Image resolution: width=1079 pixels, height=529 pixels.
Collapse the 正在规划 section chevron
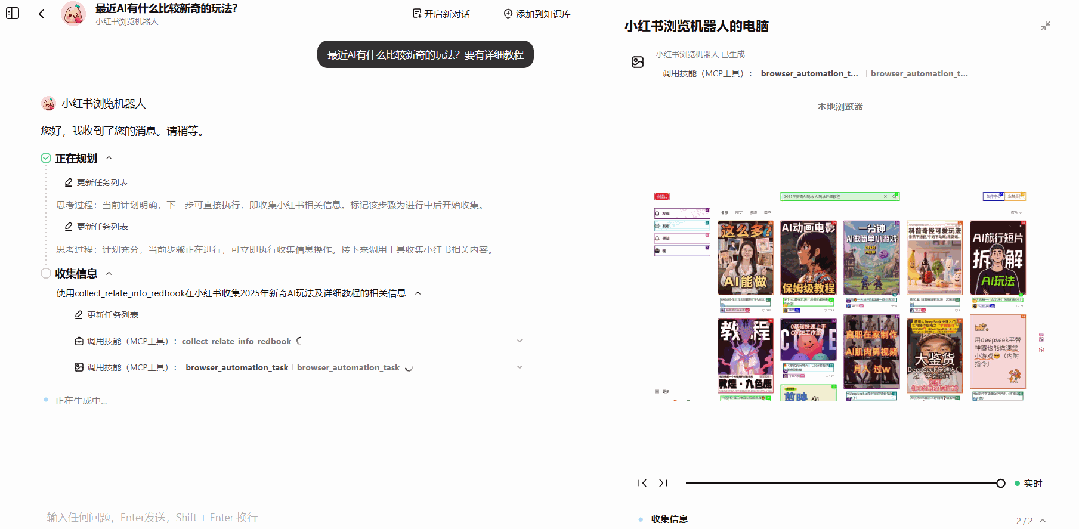(x=109, y=158)
